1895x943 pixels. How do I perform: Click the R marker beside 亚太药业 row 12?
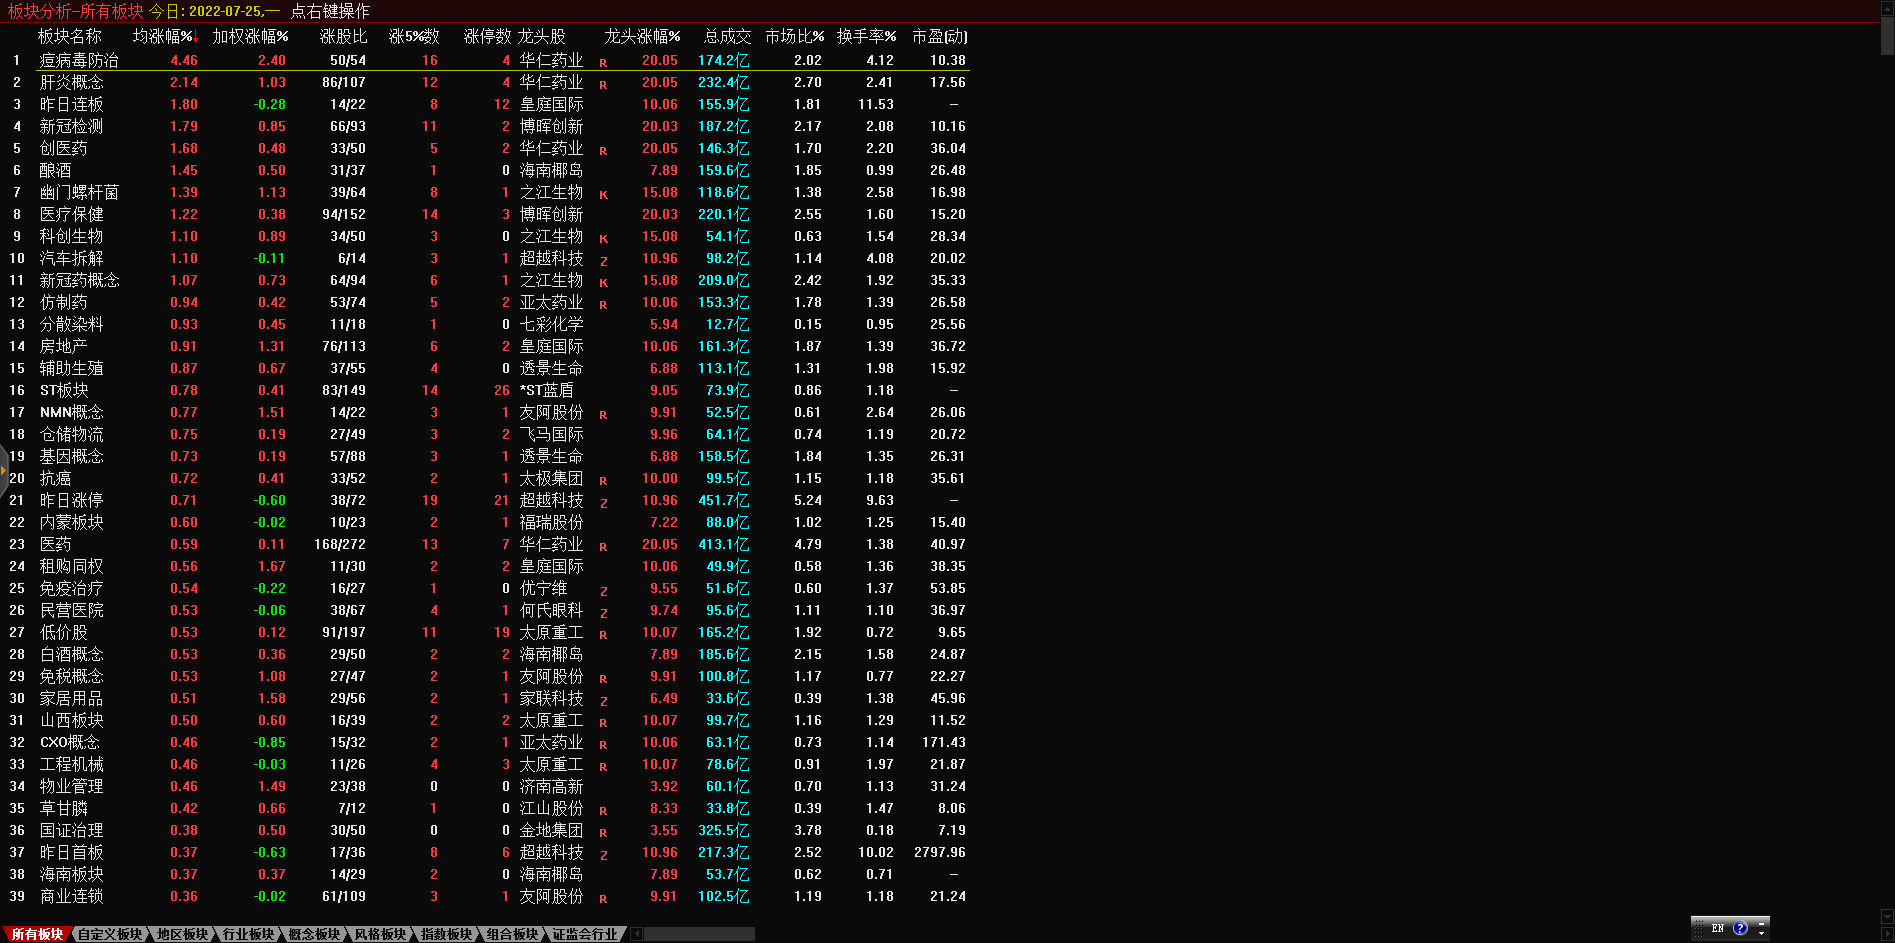pyautogui.click(x=603, y=304)
